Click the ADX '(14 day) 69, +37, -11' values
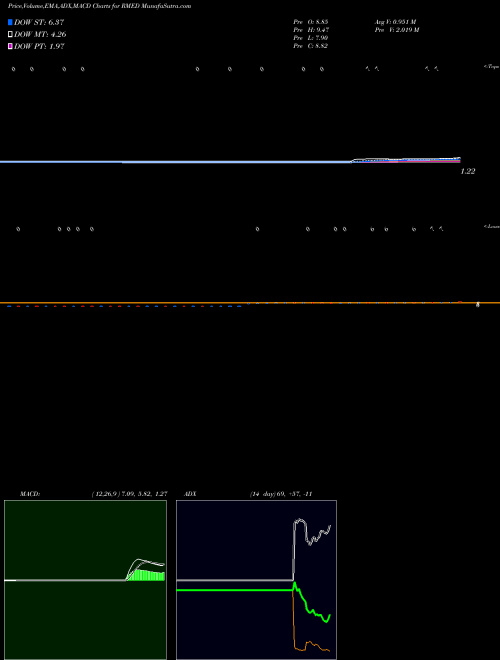 [281, 494]
